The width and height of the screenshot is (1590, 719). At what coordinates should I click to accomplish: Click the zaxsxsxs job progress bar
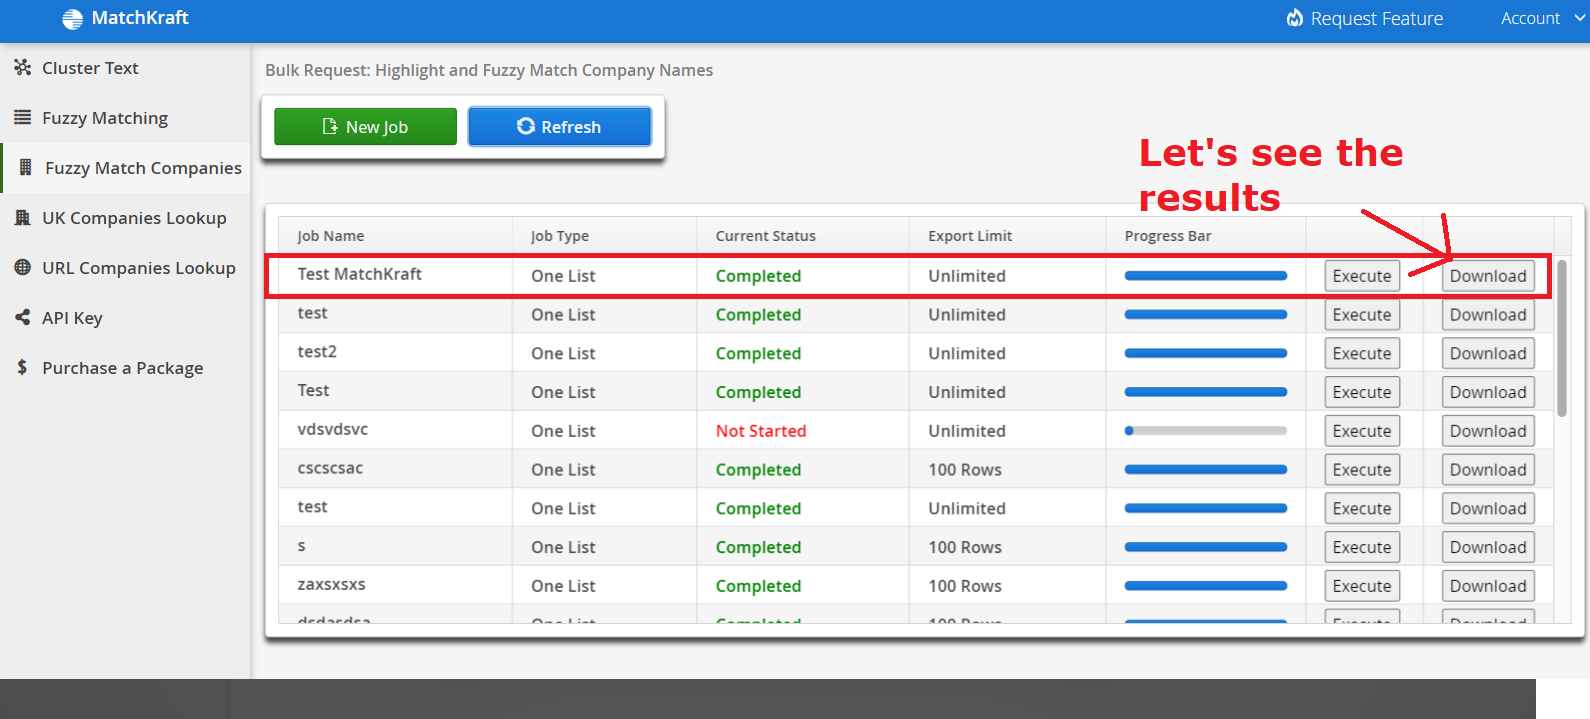pos(1206,586)
